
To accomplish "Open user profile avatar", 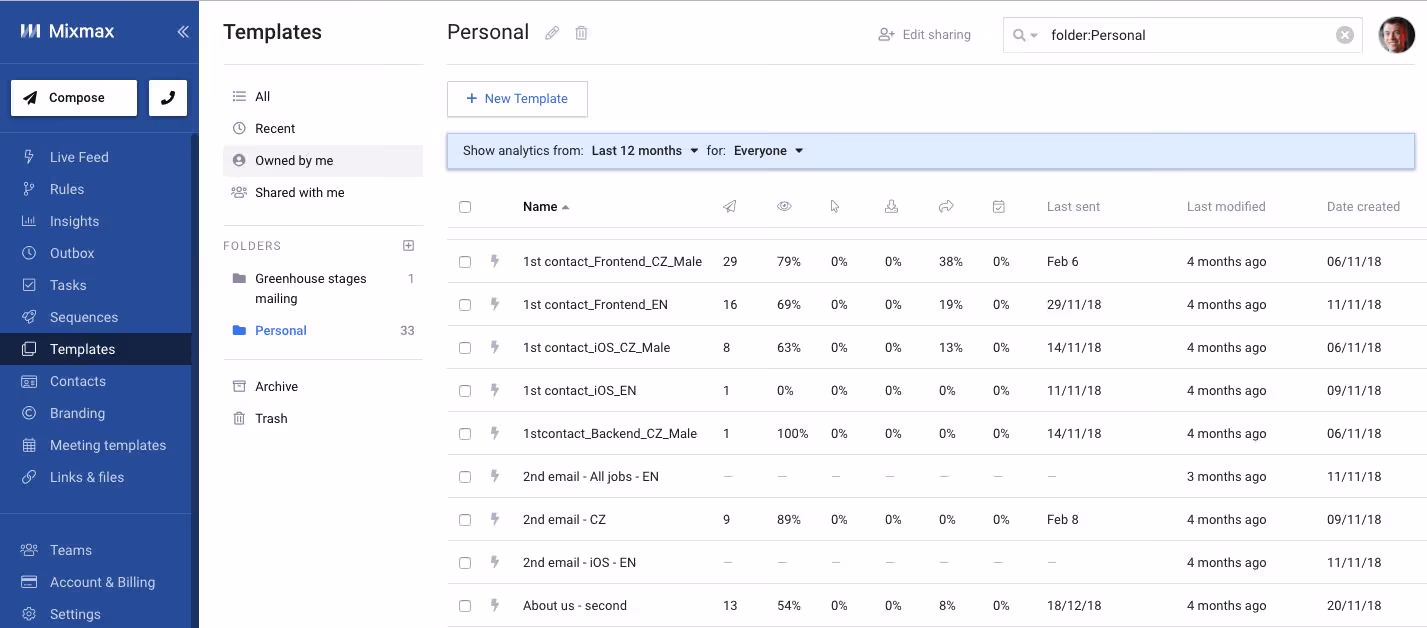I will pyautogui.click(x=1396, y=35).
